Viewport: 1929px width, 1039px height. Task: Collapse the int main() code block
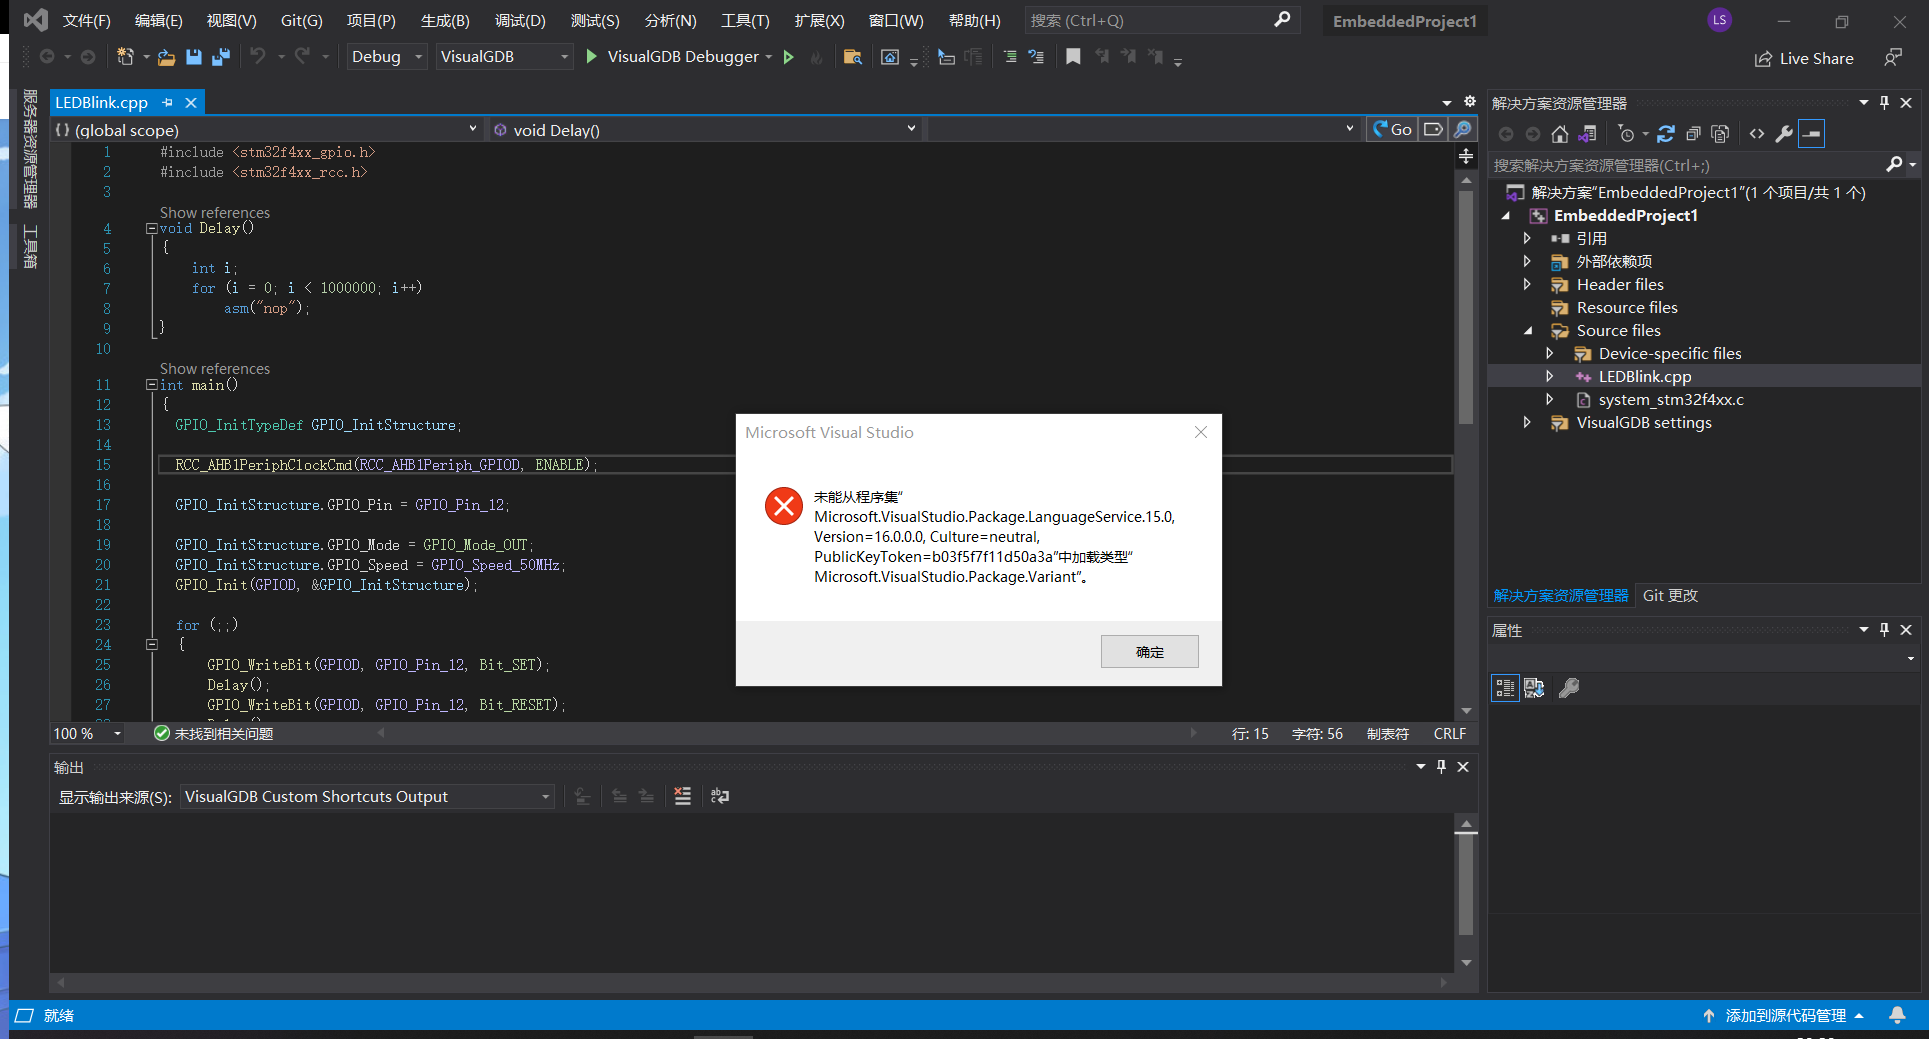click(x=152, y=385)
